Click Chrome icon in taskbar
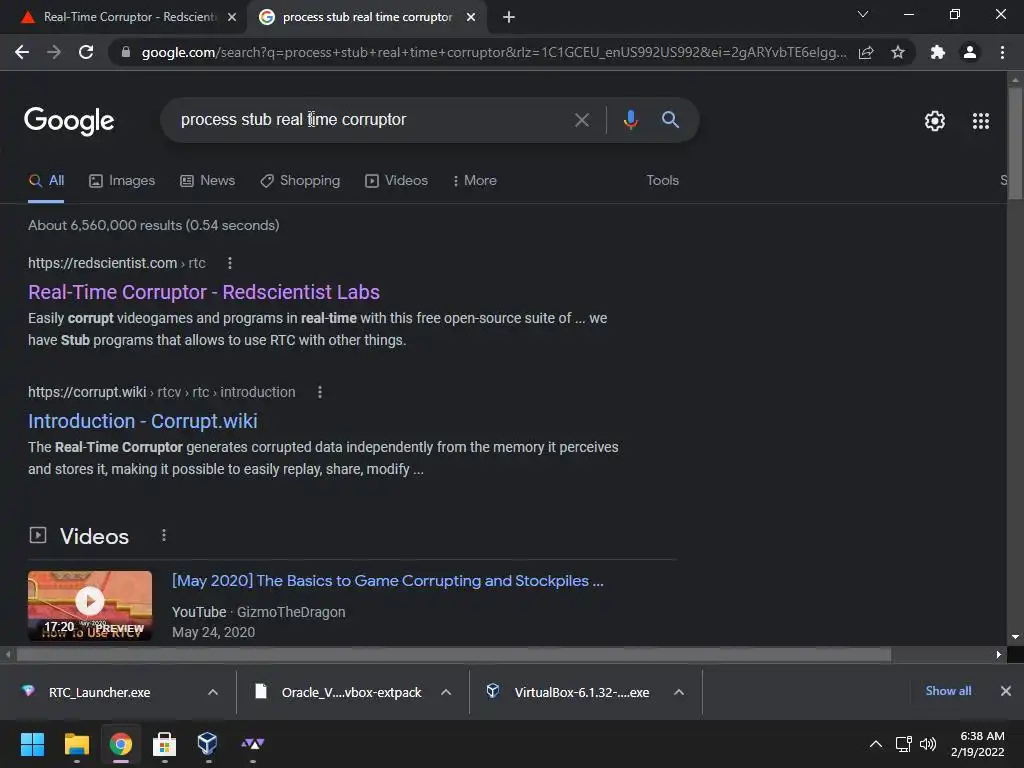Image resolution: width=1024 pixels, height=768 pixels. pos(121,744)
